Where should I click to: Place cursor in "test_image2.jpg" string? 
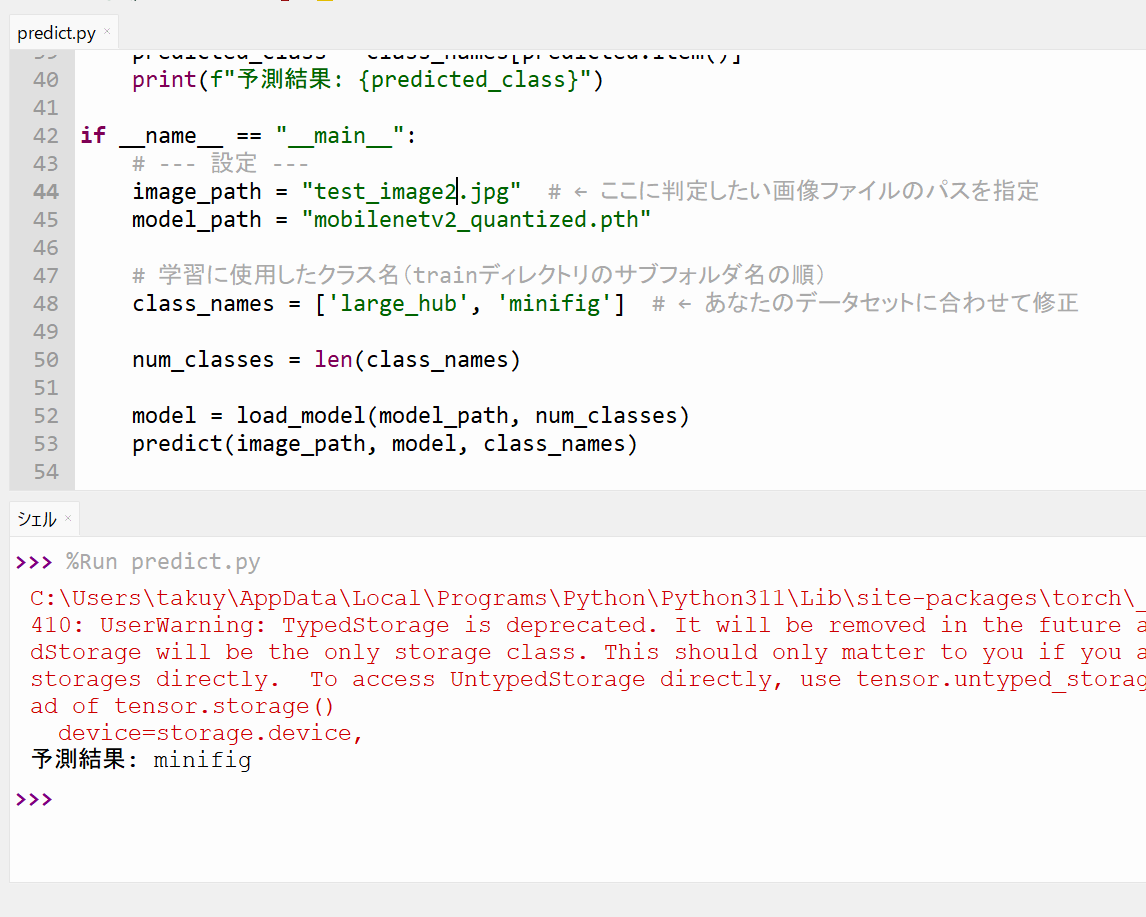411,191
